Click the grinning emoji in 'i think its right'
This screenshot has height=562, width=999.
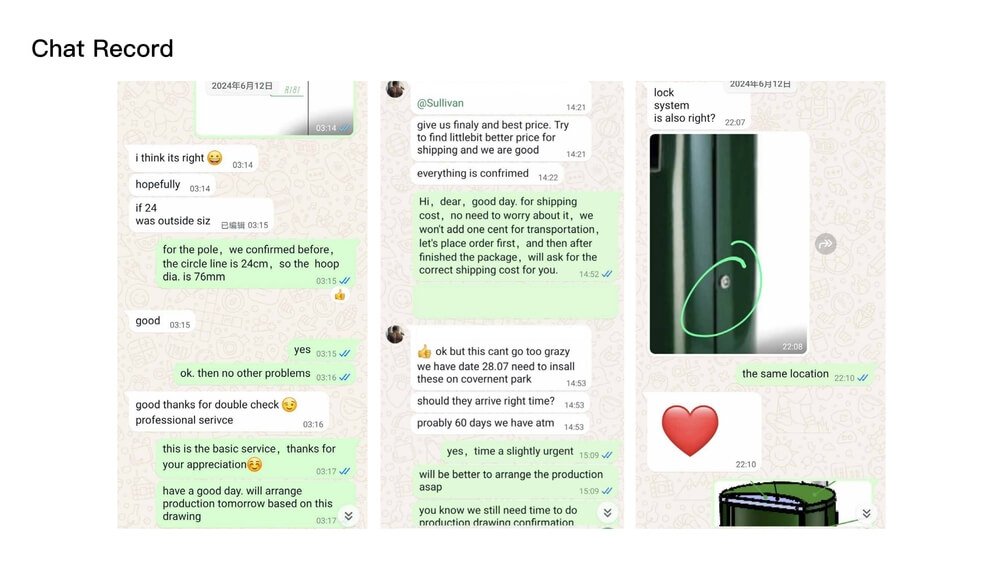[x=215, y=157]
